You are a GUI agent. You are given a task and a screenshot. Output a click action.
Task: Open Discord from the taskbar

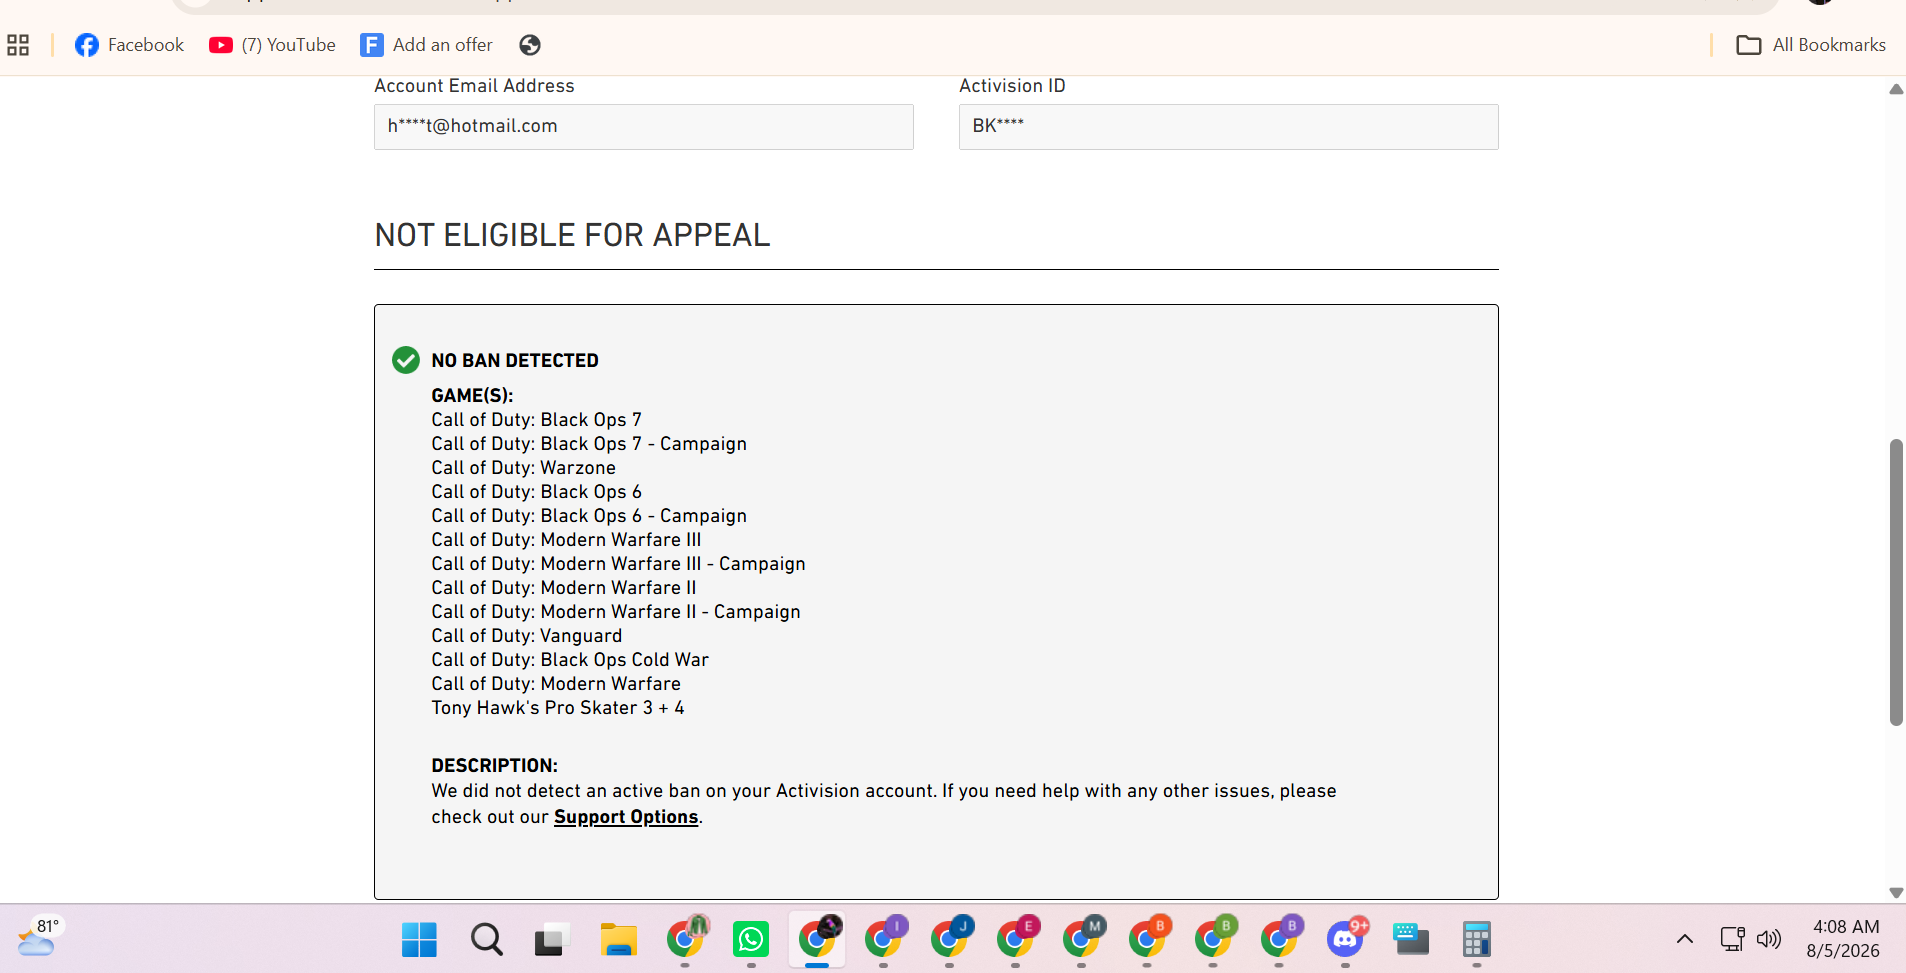click(1346, 938)
